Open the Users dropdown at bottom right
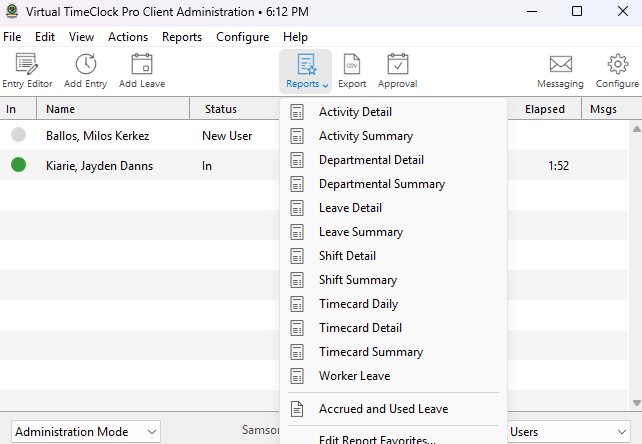The width and height of the screenshot is (642, 444). (569, 432)
